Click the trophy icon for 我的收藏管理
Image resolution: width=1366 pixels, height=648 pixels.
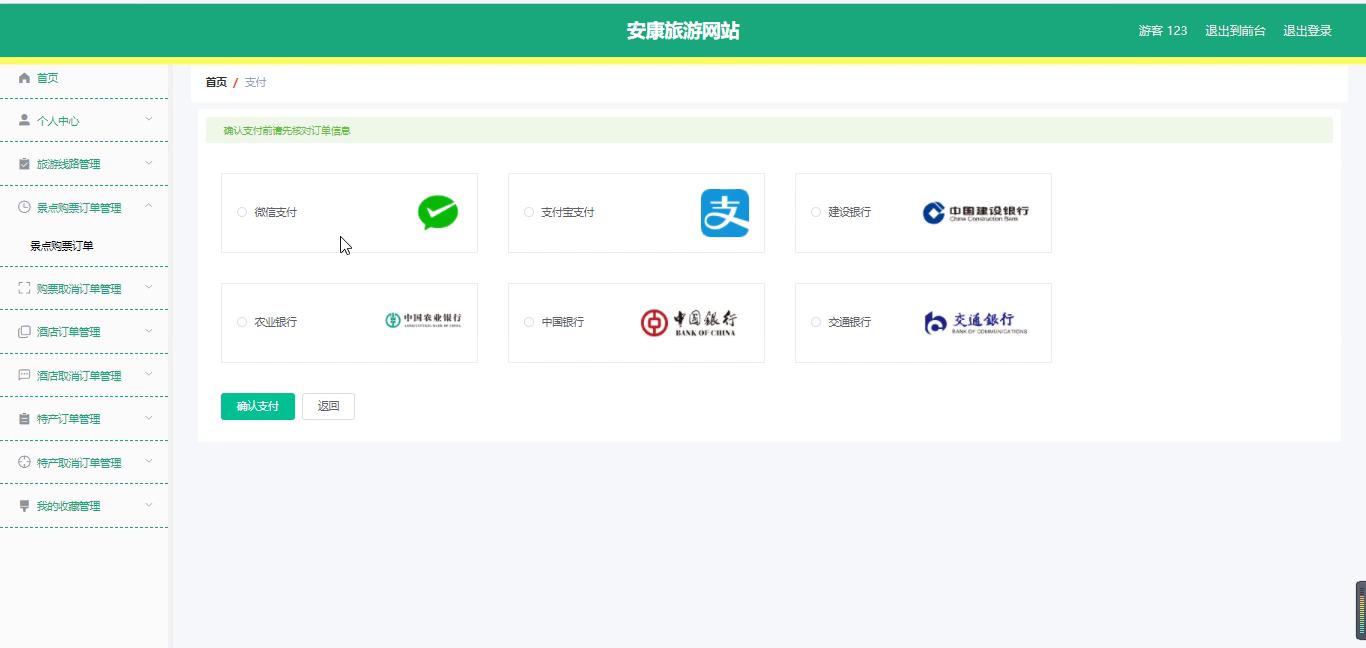point(25,506)
